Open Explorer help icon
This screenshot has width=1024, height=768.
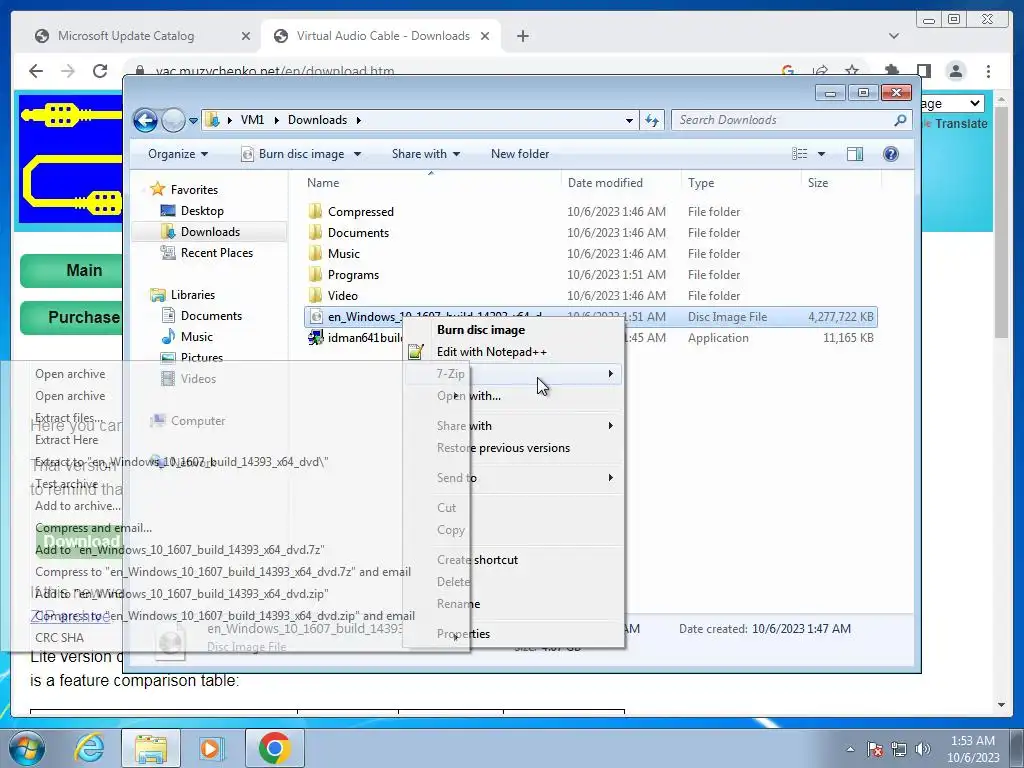[891, 154]
